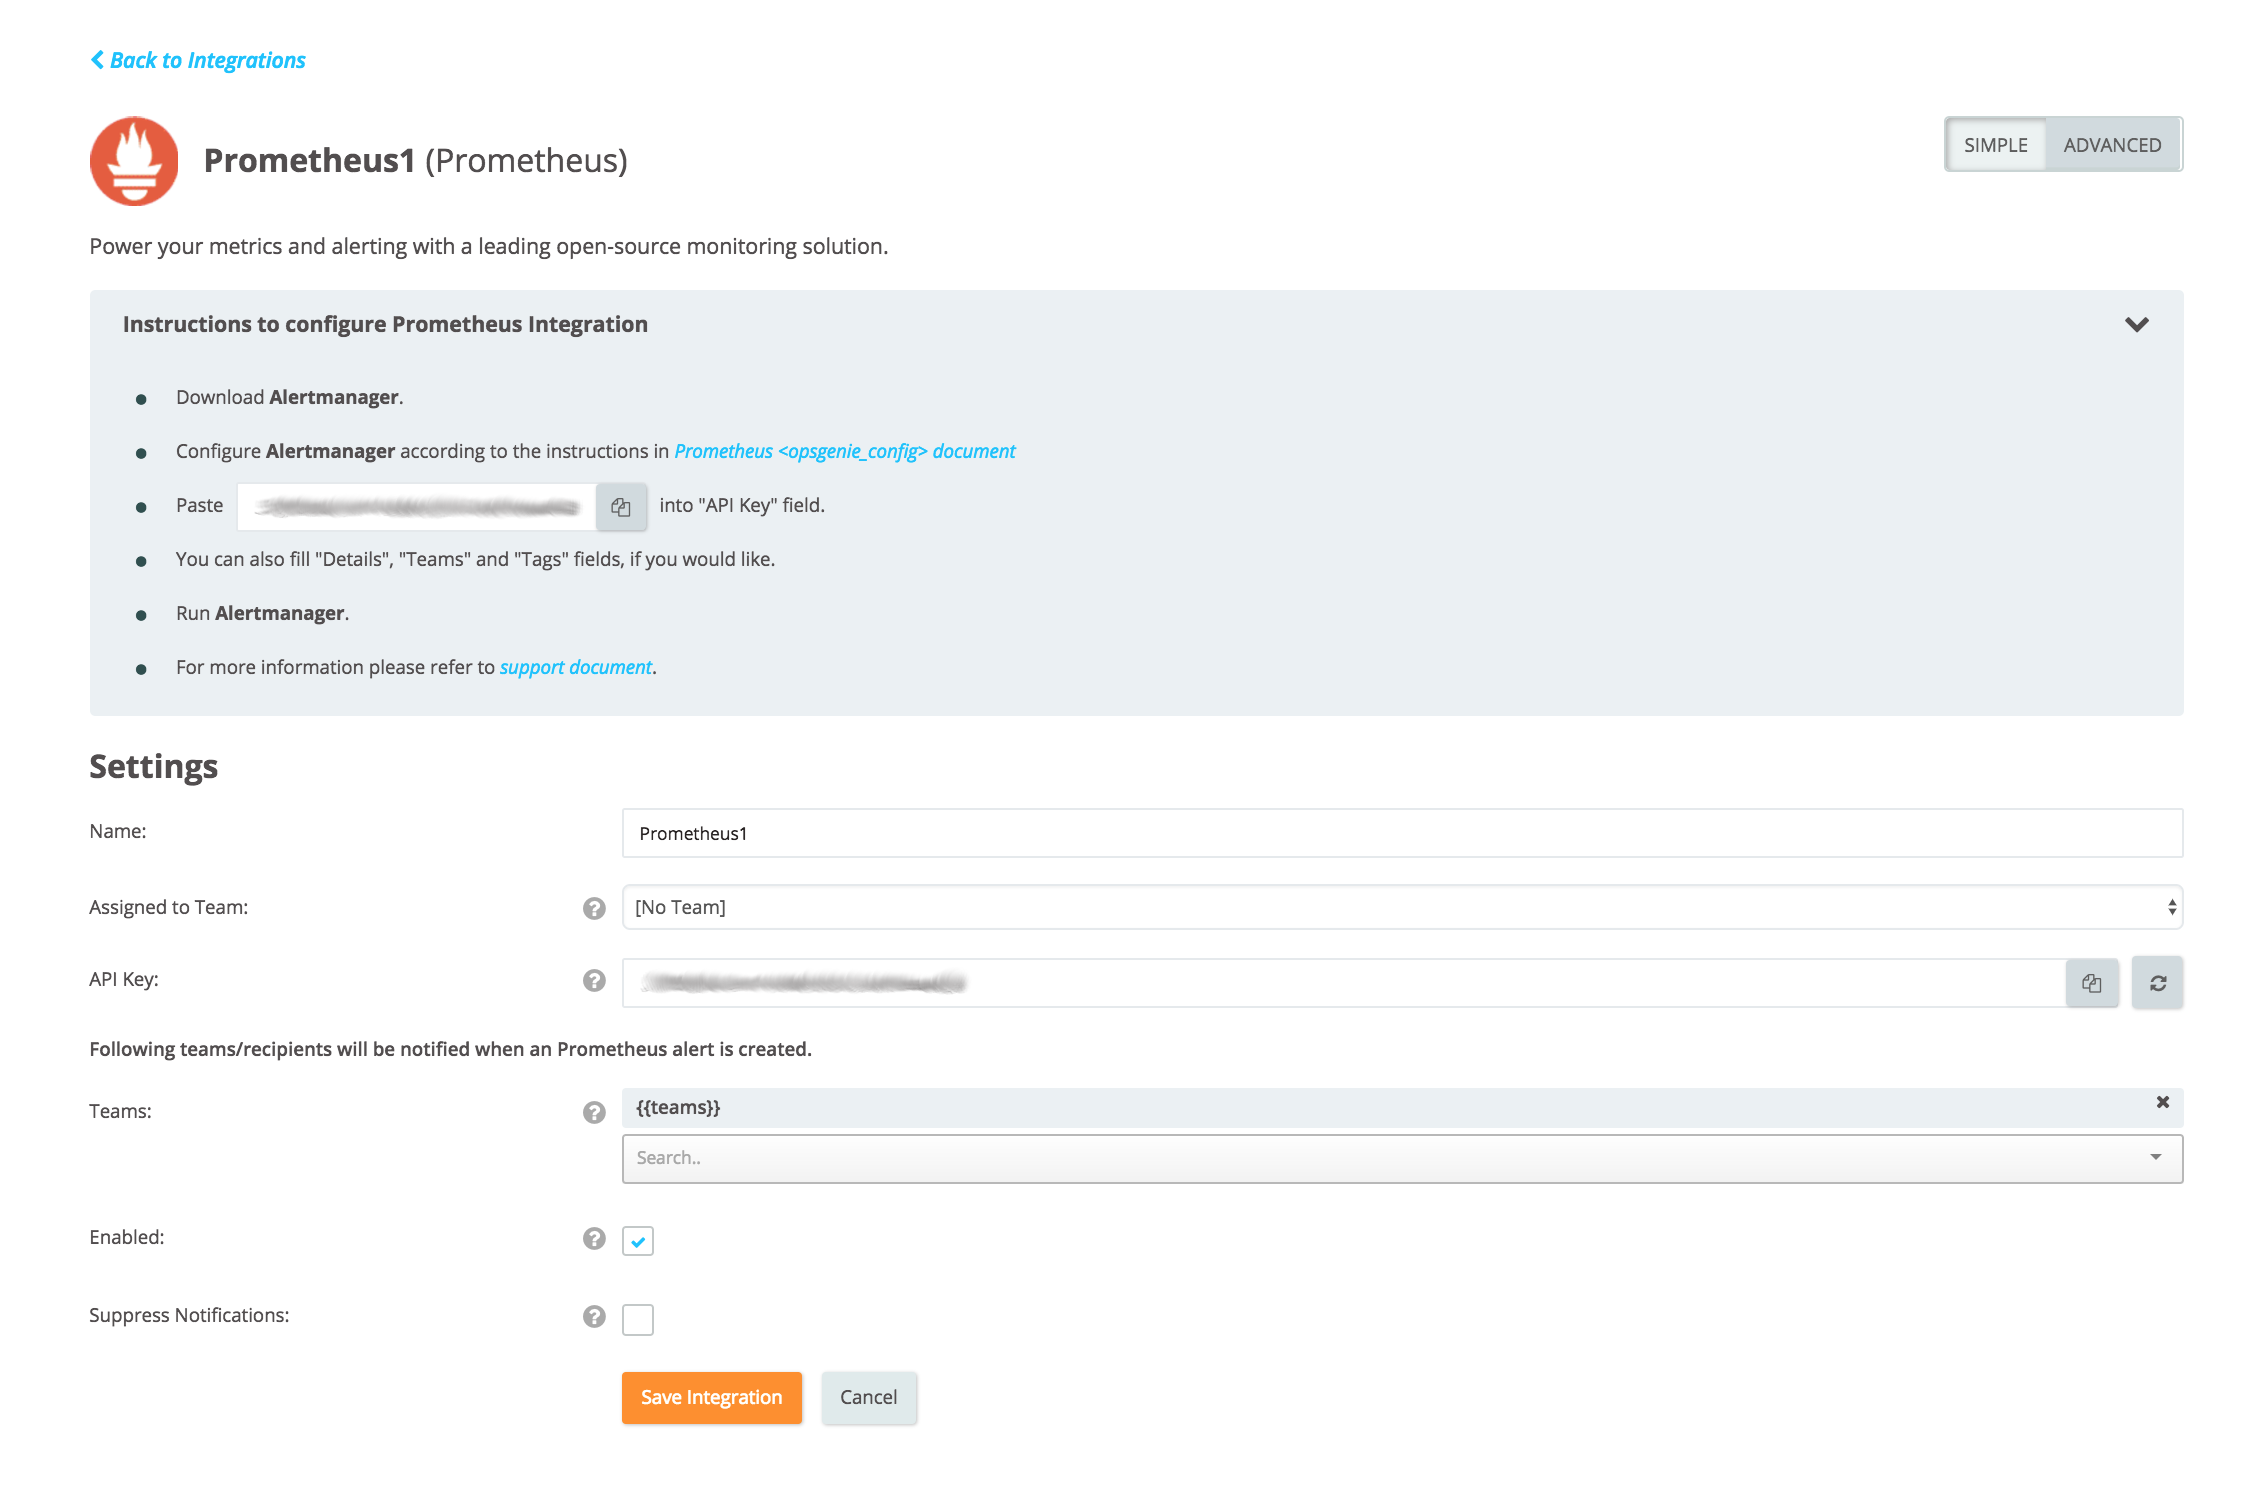Uncheck the Enabled checkbox
Screen dimensions: 2242x1508
pos(638,1241)
